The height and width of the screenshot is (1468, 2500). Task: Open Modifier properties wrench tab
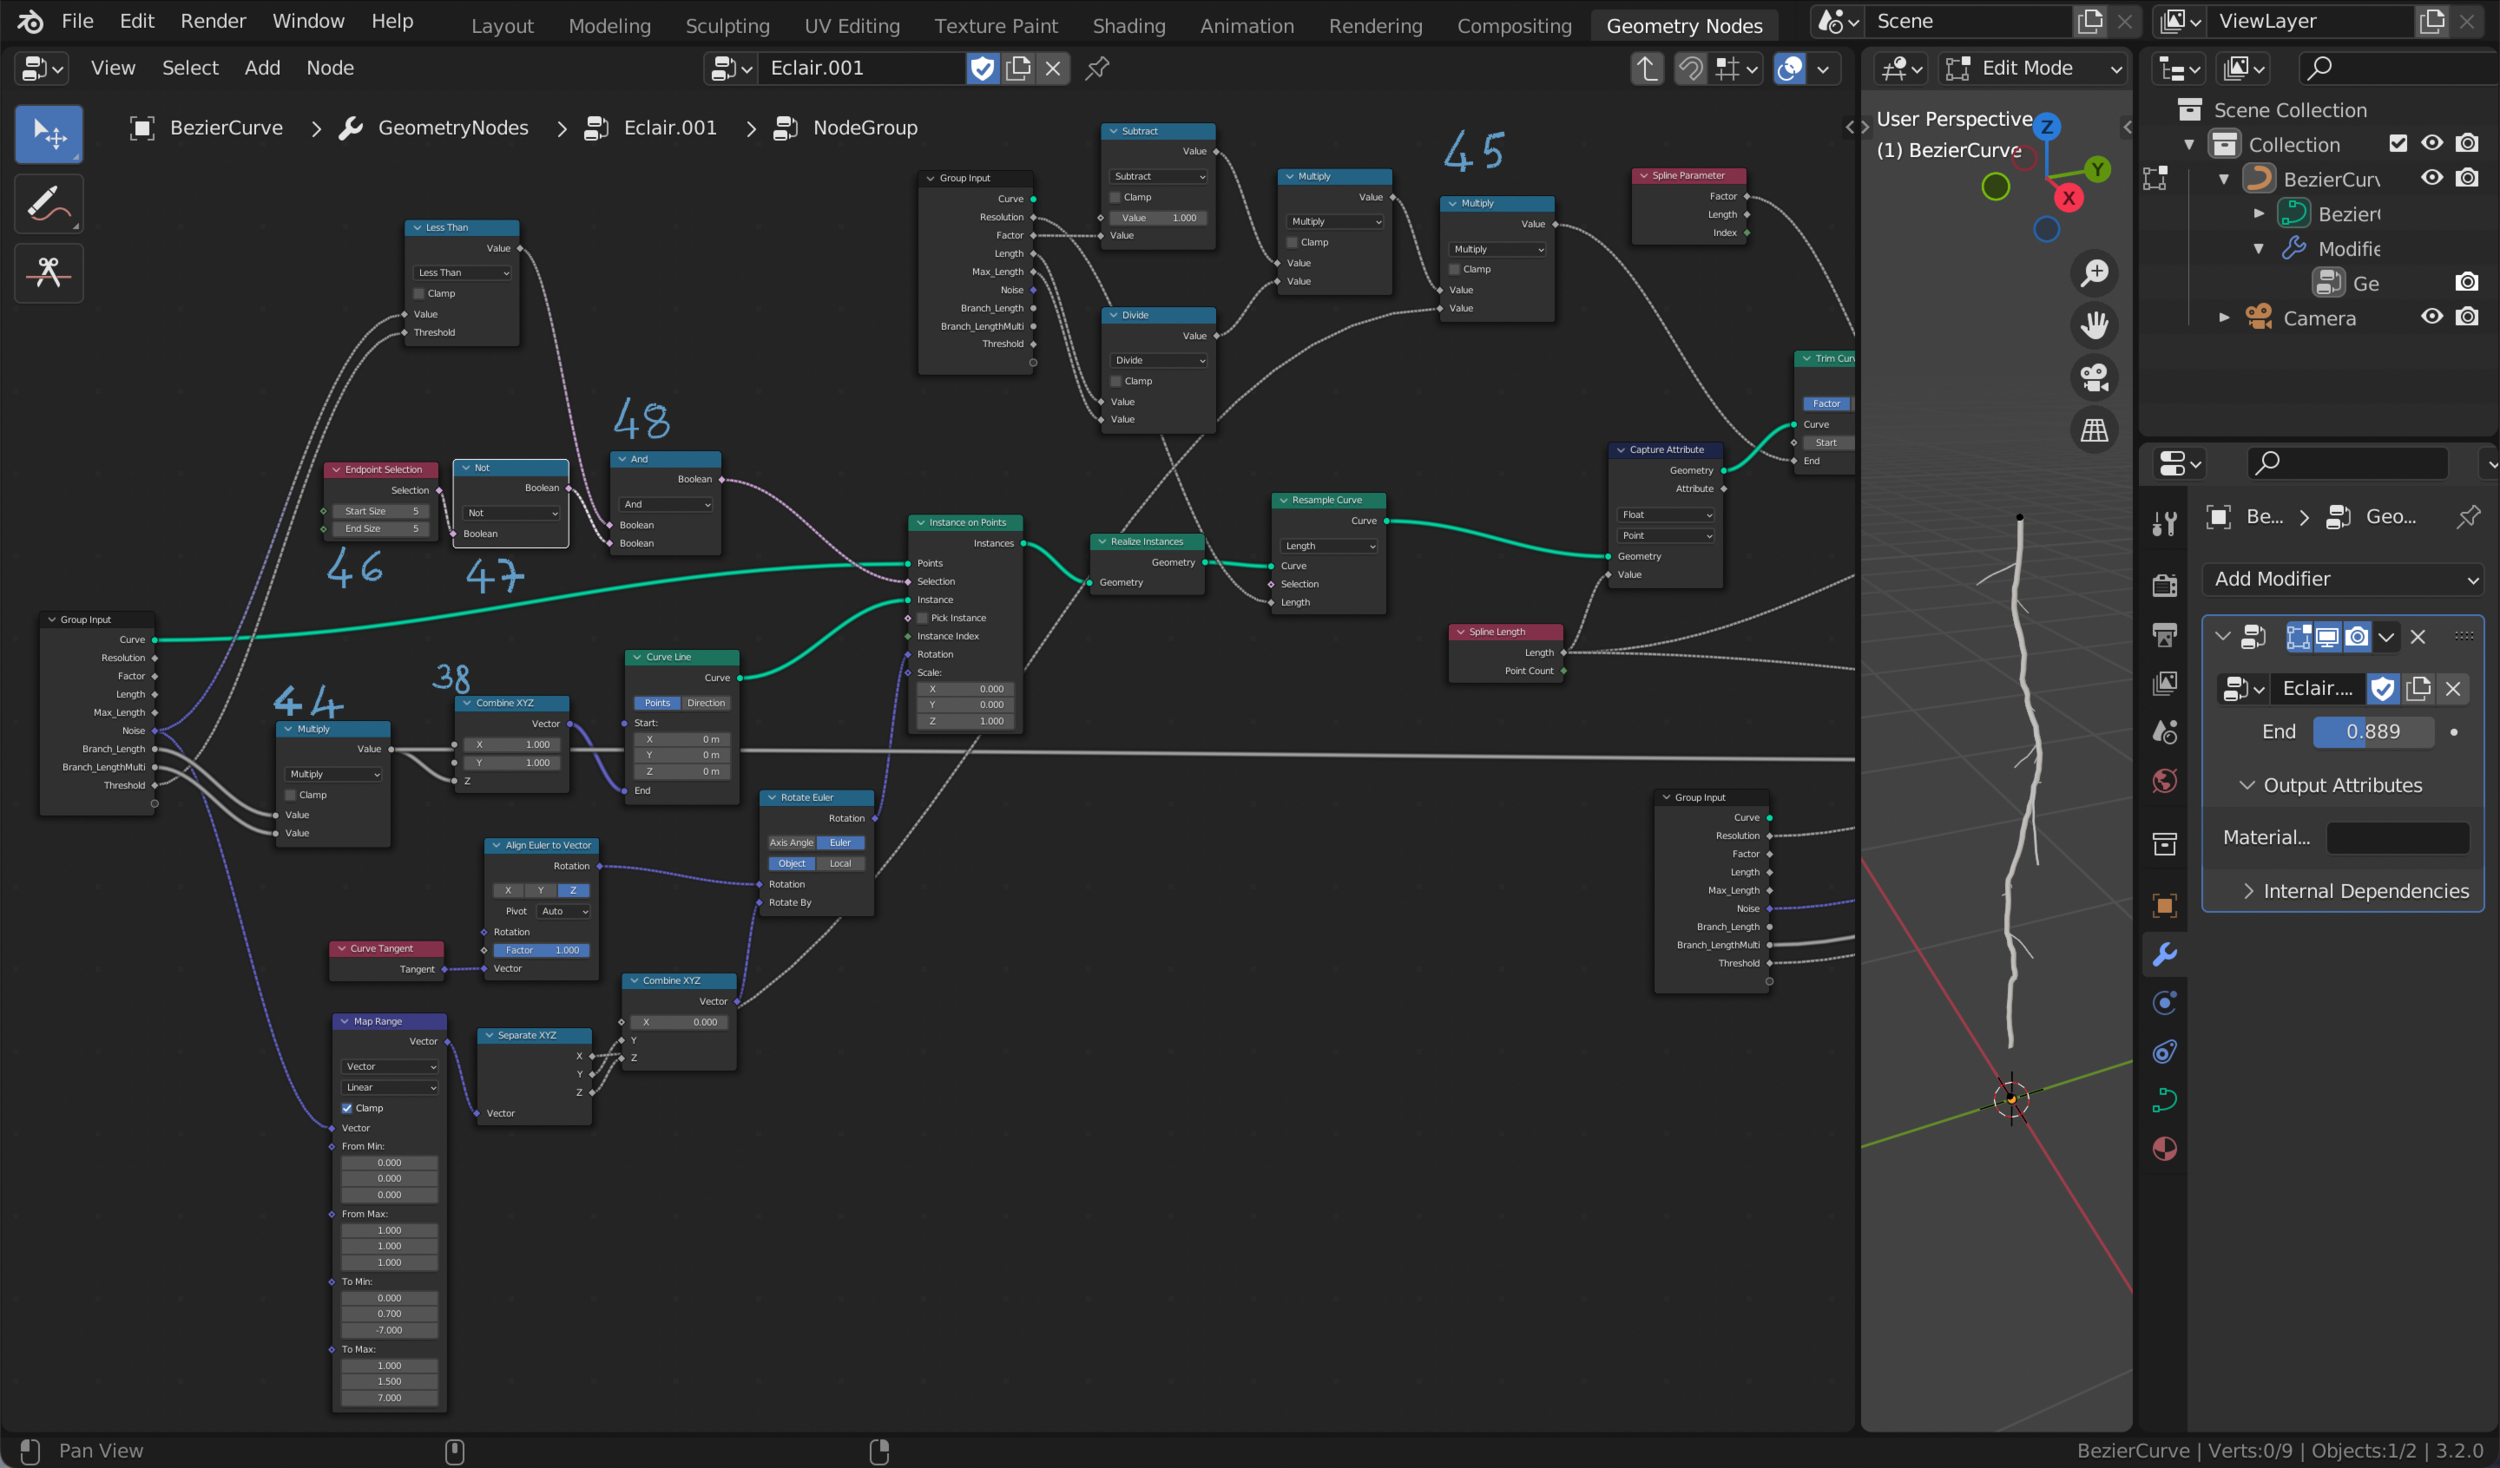click(x=2165, y=954)
